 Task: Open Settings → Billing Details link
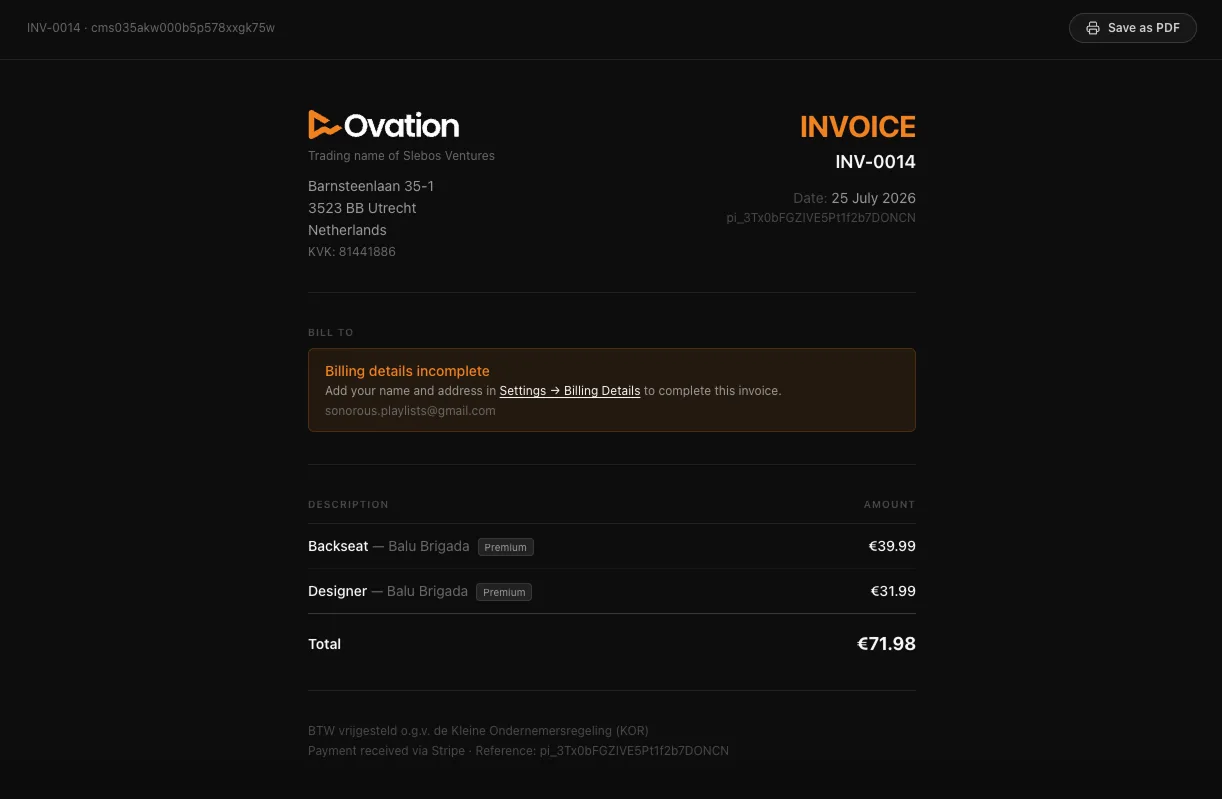[x=570, y=391]
